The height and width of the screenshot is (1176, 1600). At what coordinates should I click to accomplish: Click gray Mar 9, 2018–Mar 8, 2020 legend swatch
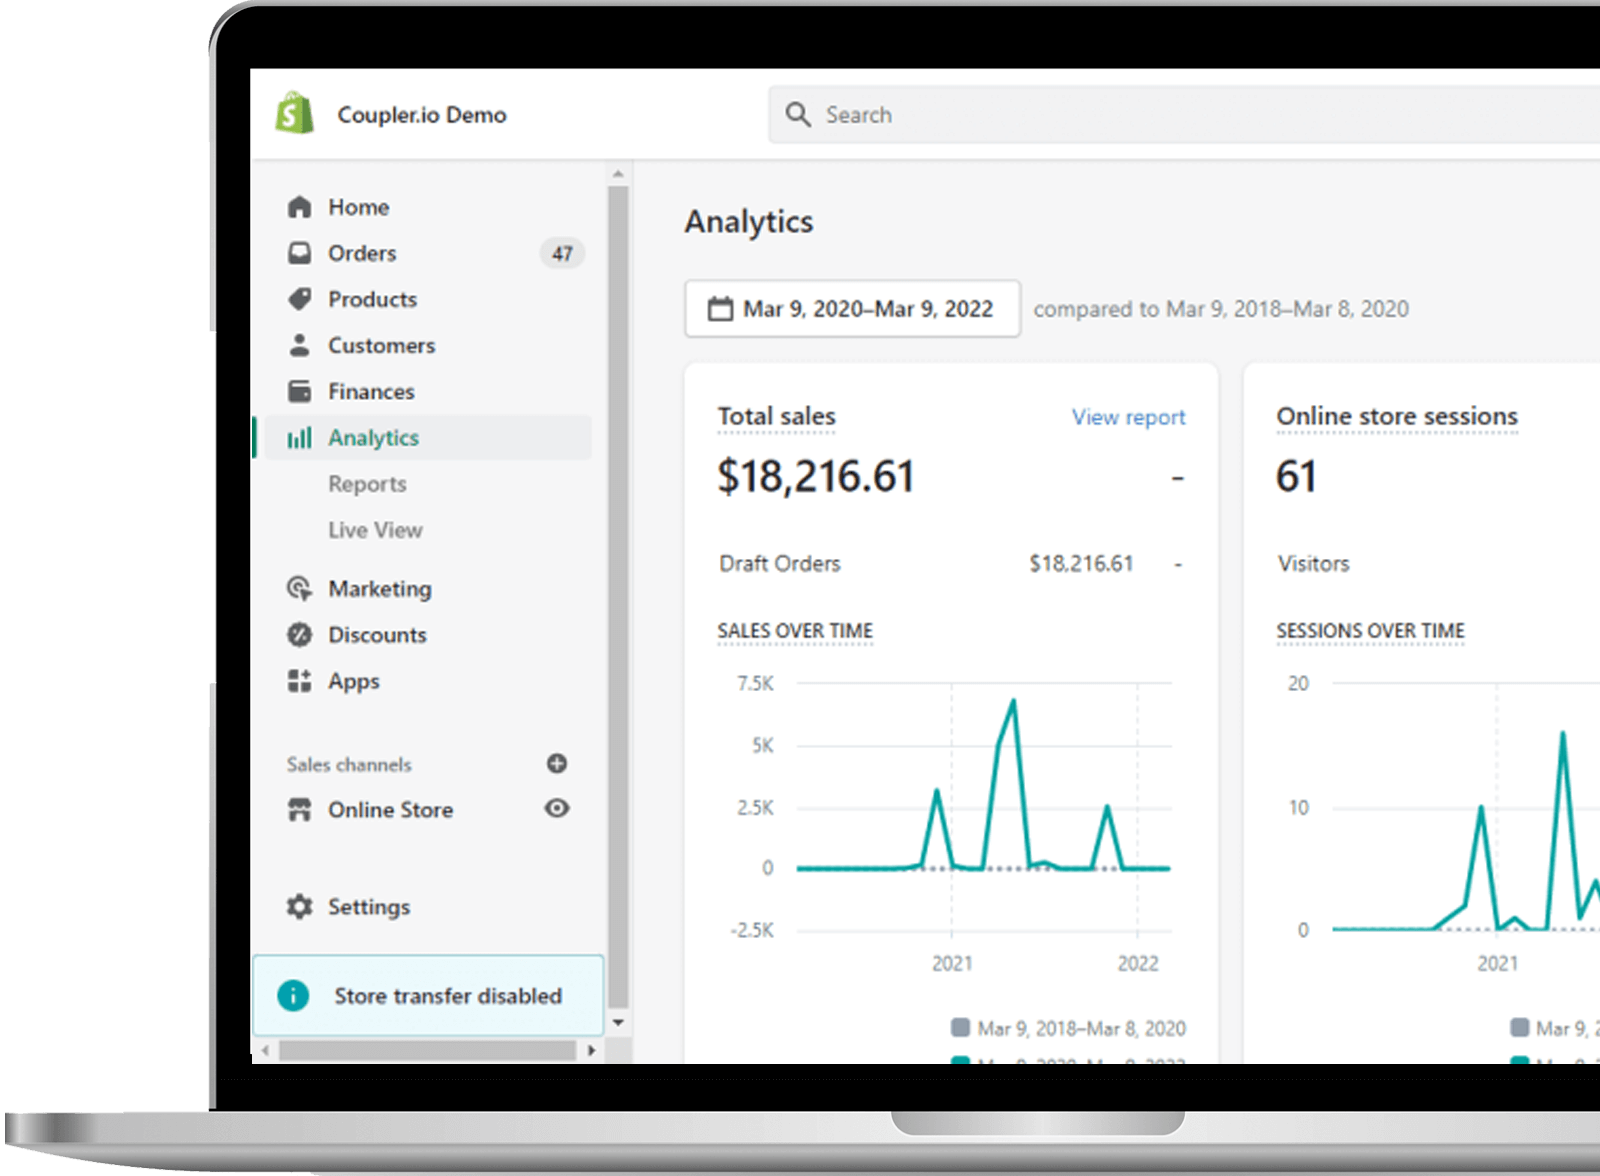960,1028
